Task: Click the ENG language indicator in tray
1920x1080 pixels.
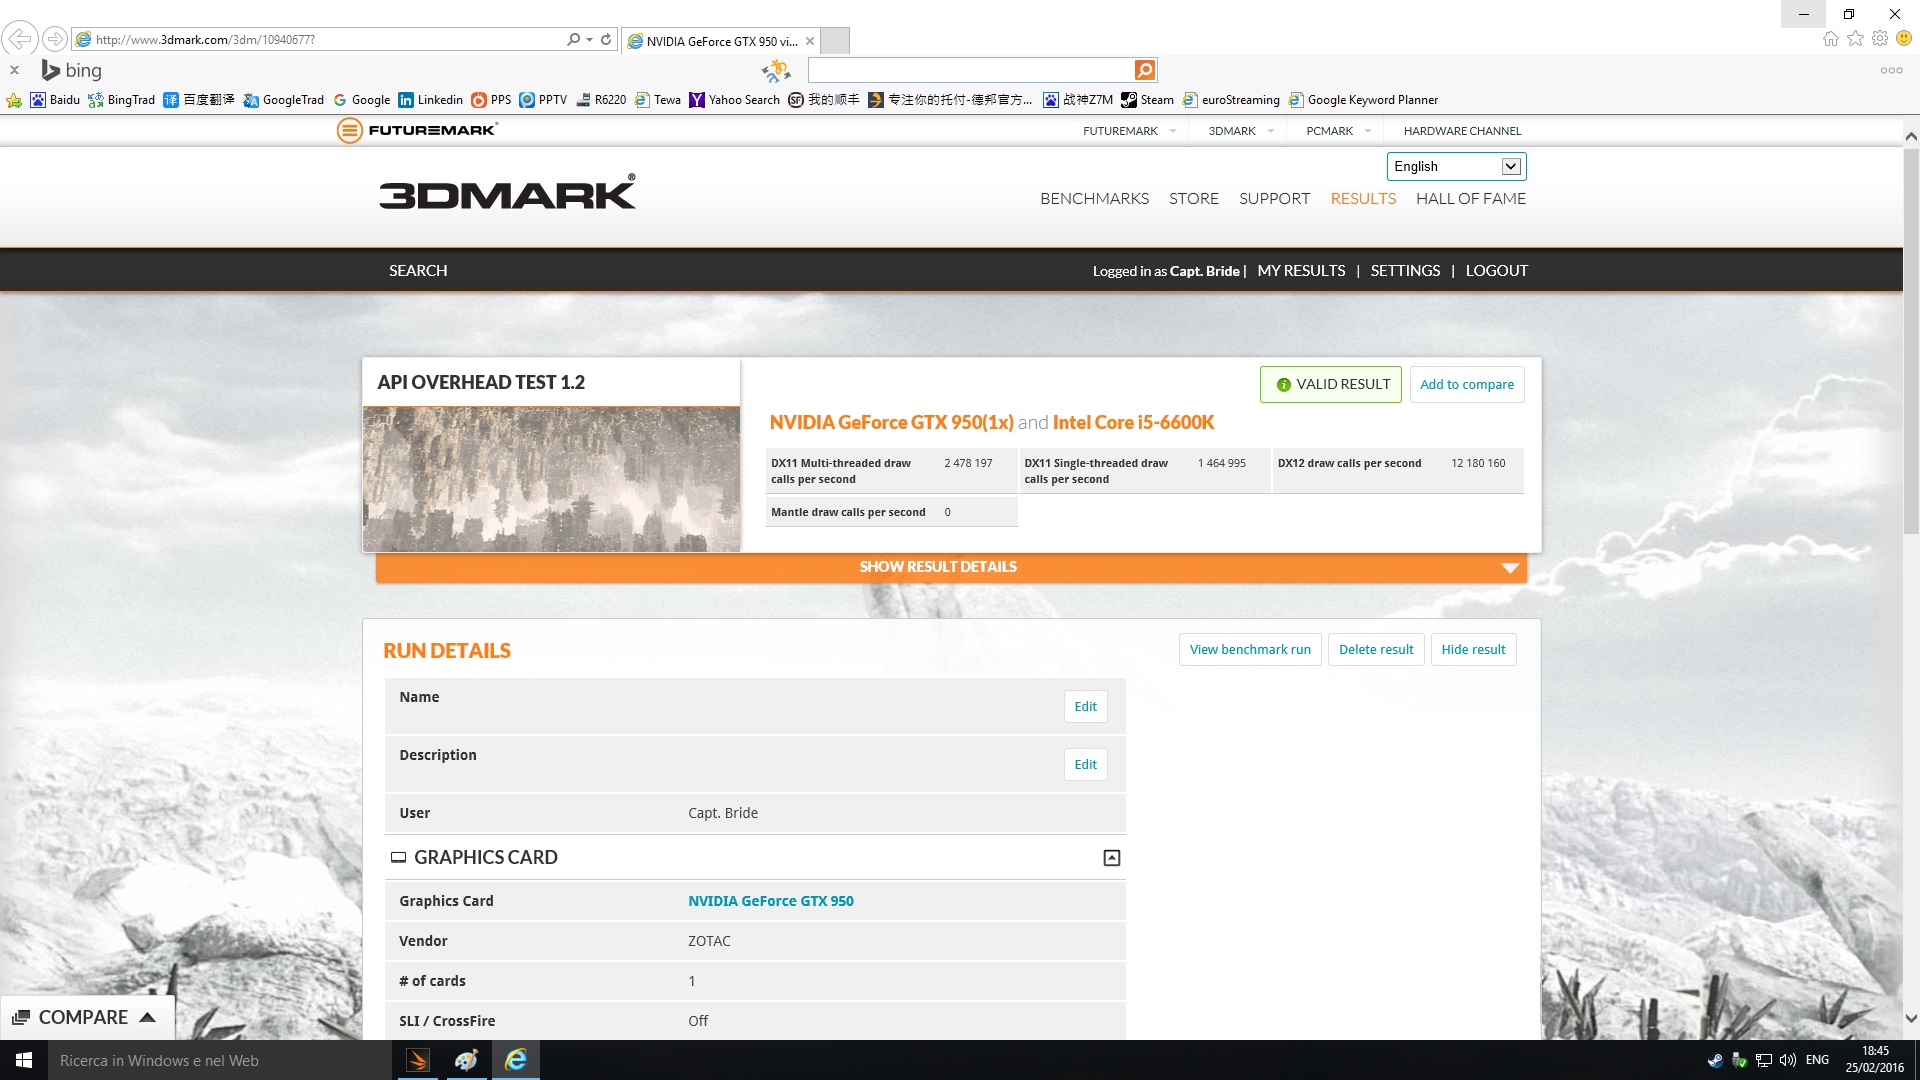Action: [1818, 1060]
